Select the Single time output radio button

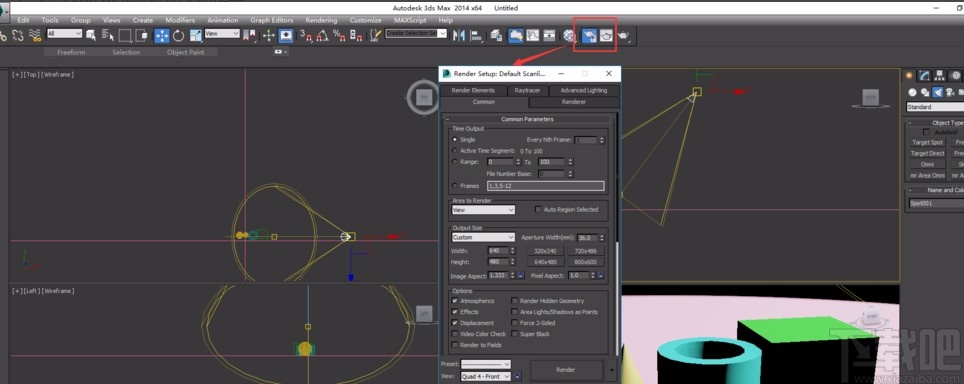tap(455, 140)
